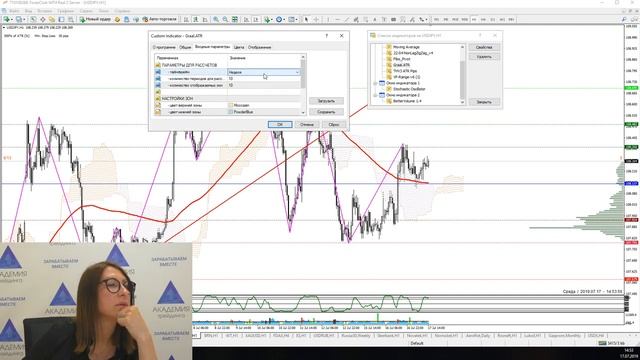Click the 'Сброс' reset button
640x360 pixels.
334,124
